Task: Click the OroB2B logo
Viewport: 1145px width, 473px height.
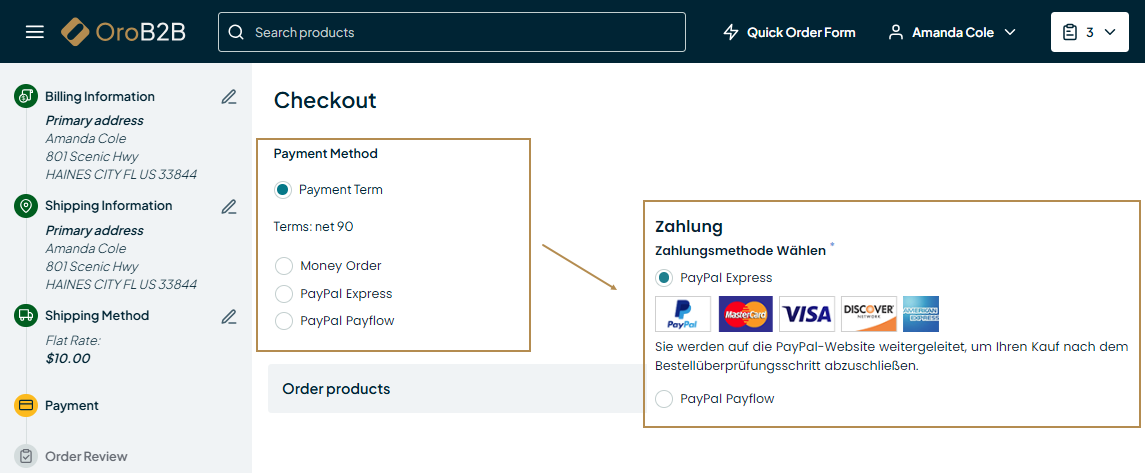Action: pos(123,32)
